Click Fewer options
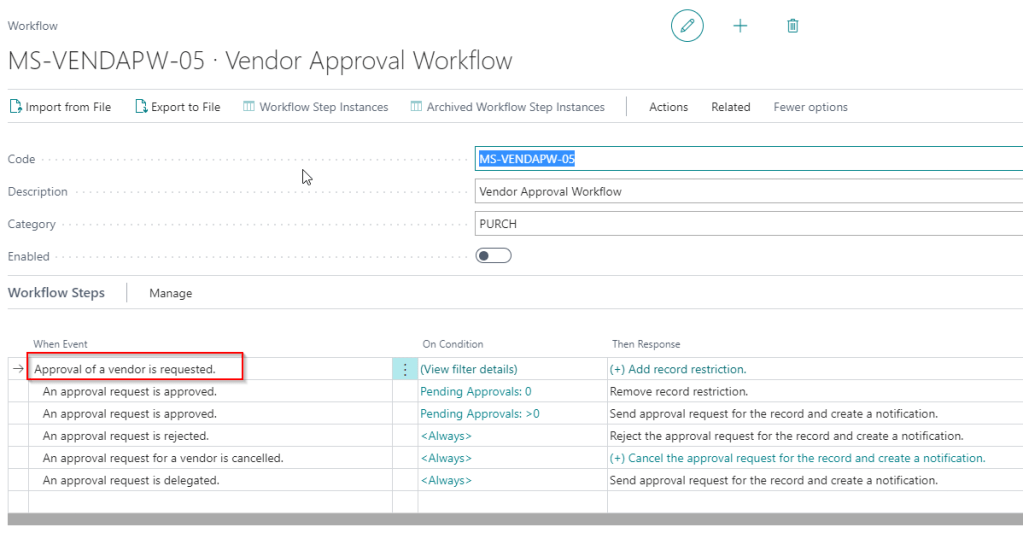 point(810,107)
